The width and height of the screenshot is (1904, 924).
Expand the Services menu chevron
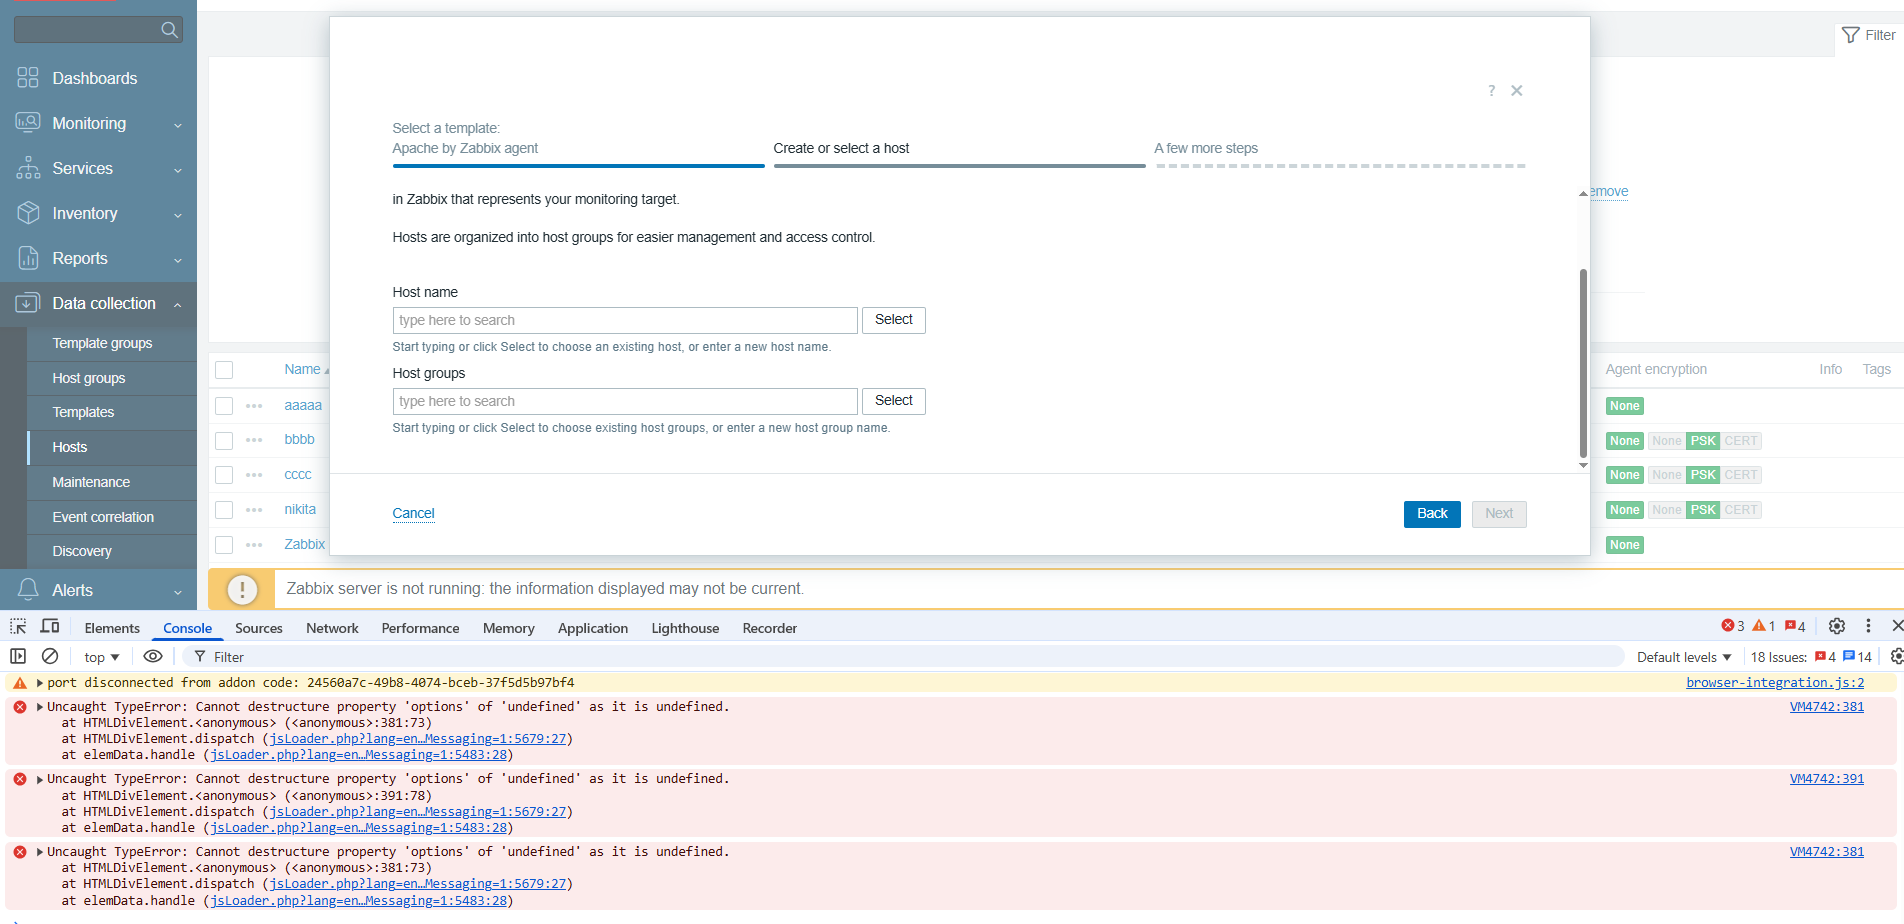click(178, 170)
